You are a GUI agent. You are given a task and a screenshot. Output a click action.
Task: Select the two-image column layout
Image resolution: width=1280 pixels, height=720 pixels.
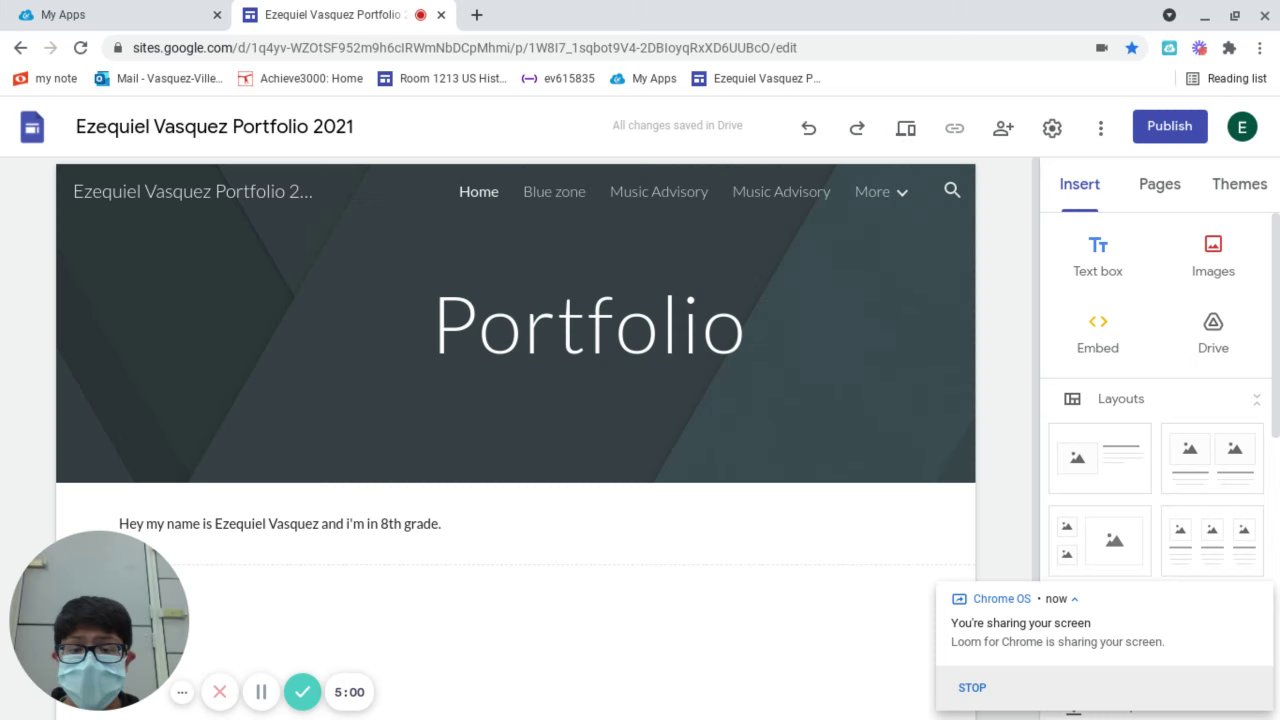coord(1212,458)
